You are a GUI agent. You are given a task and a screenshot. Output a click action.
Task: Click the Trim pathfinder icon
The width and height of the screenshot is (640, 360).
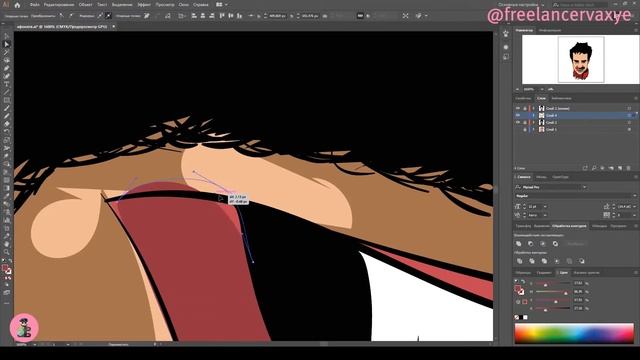(x=532, y=261)
